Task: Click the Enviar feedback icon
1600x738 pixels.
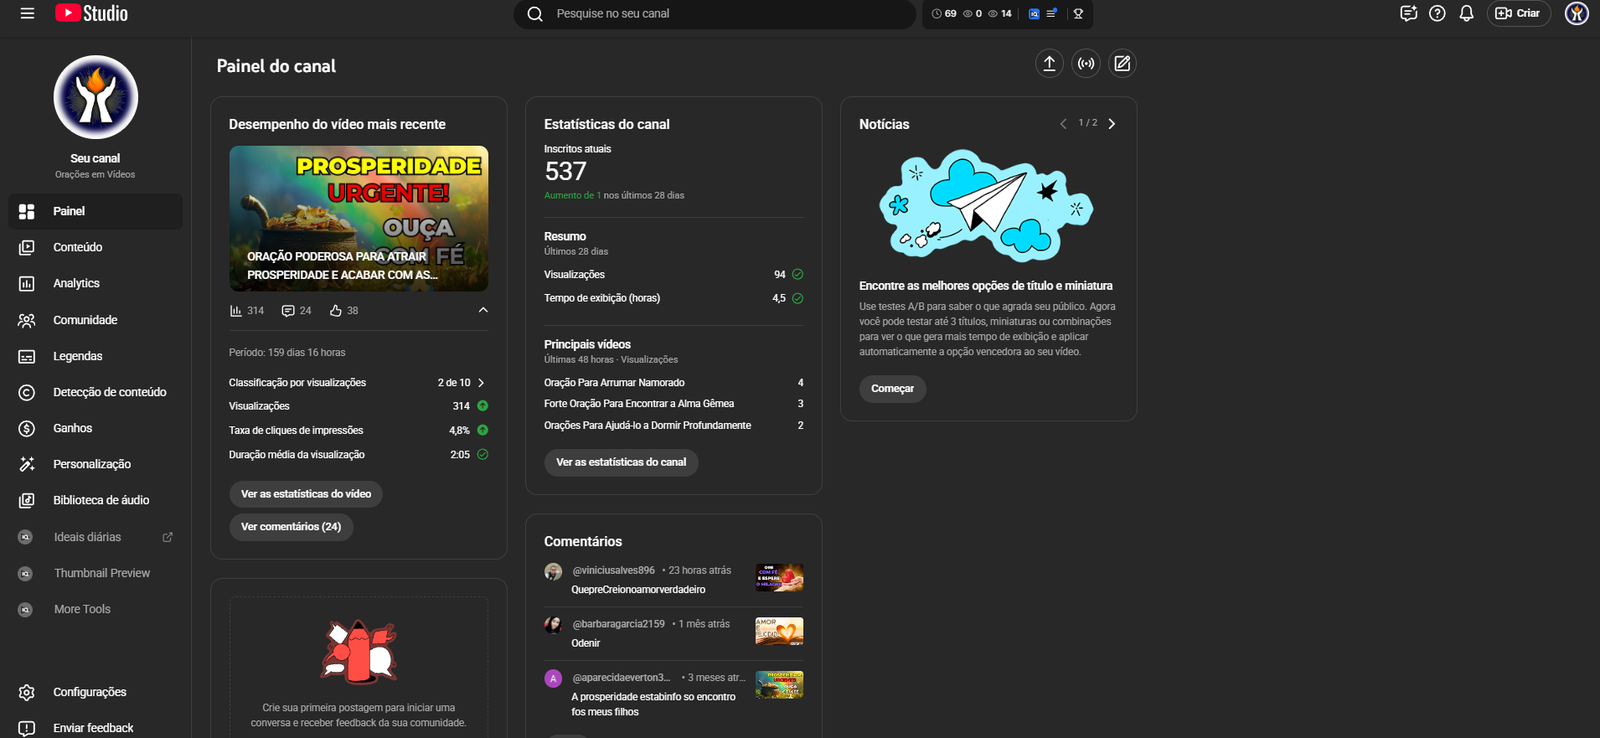Action: [27, 728]
